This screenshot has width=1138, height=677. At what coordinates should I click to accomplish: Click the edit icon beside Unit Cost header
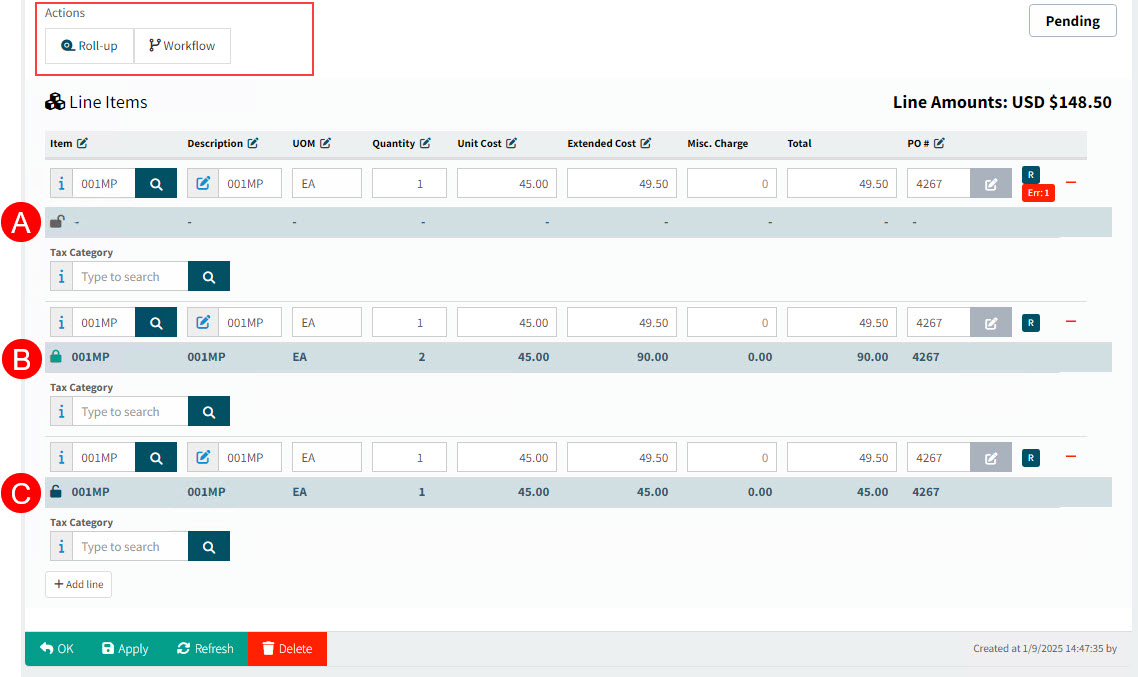point(511,144)
